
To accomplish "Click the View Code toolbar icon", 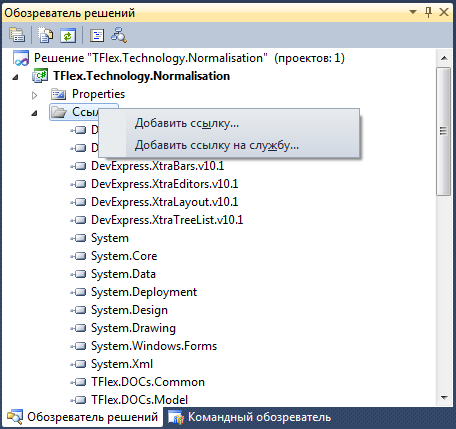I will pos(97,35).
